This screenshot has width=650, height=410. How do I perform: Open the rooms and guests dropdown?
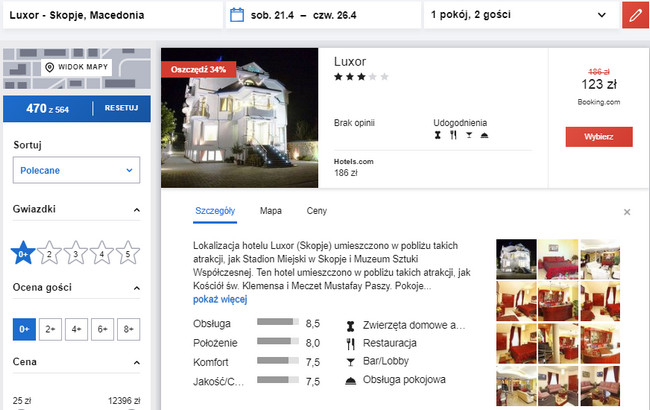tap(521, 15)
